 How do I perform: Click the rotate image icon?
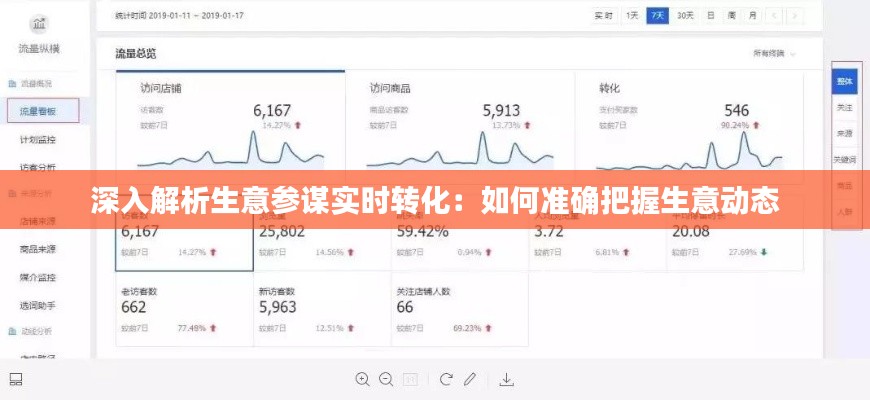446,379
